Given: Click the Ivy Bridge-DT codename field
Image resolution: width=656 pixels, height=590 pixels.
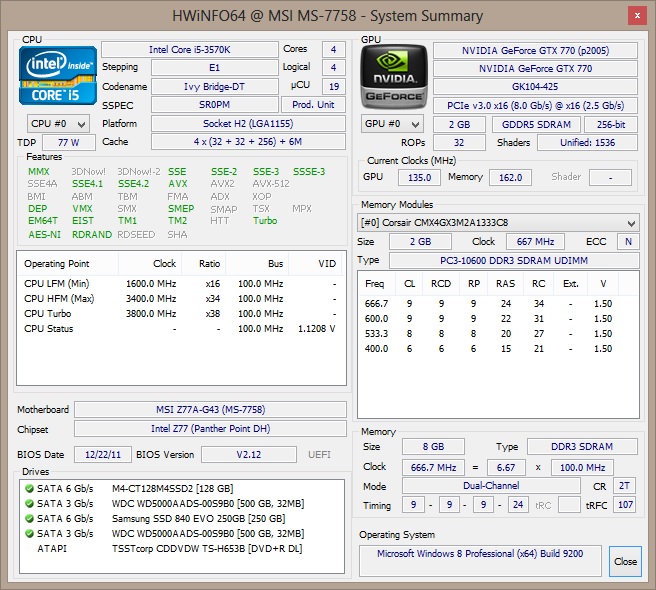Looking at the screenshot, I should [215, 87].
